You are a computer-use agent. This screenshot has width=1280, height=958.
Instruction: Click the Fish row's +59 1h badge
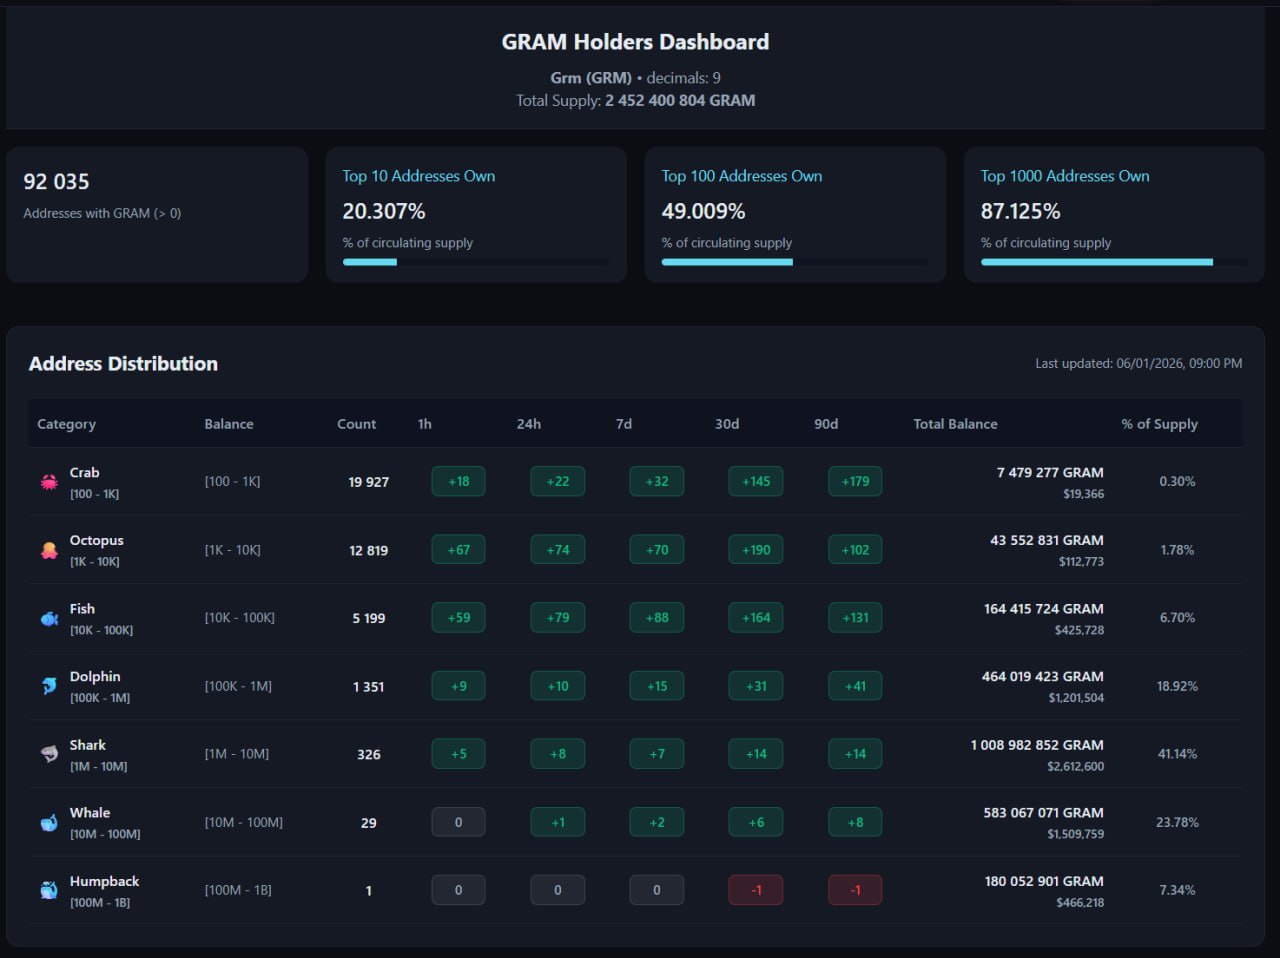(x=458, y=618)
